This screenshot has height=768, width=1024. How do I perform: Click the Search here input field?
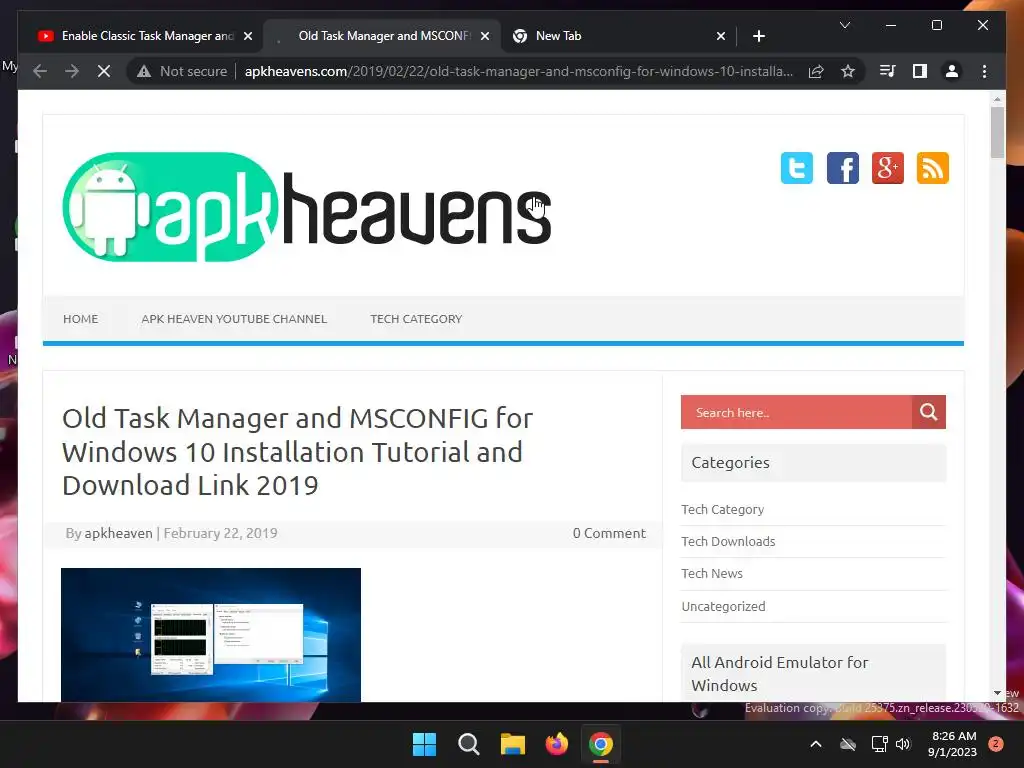(796, 412)
